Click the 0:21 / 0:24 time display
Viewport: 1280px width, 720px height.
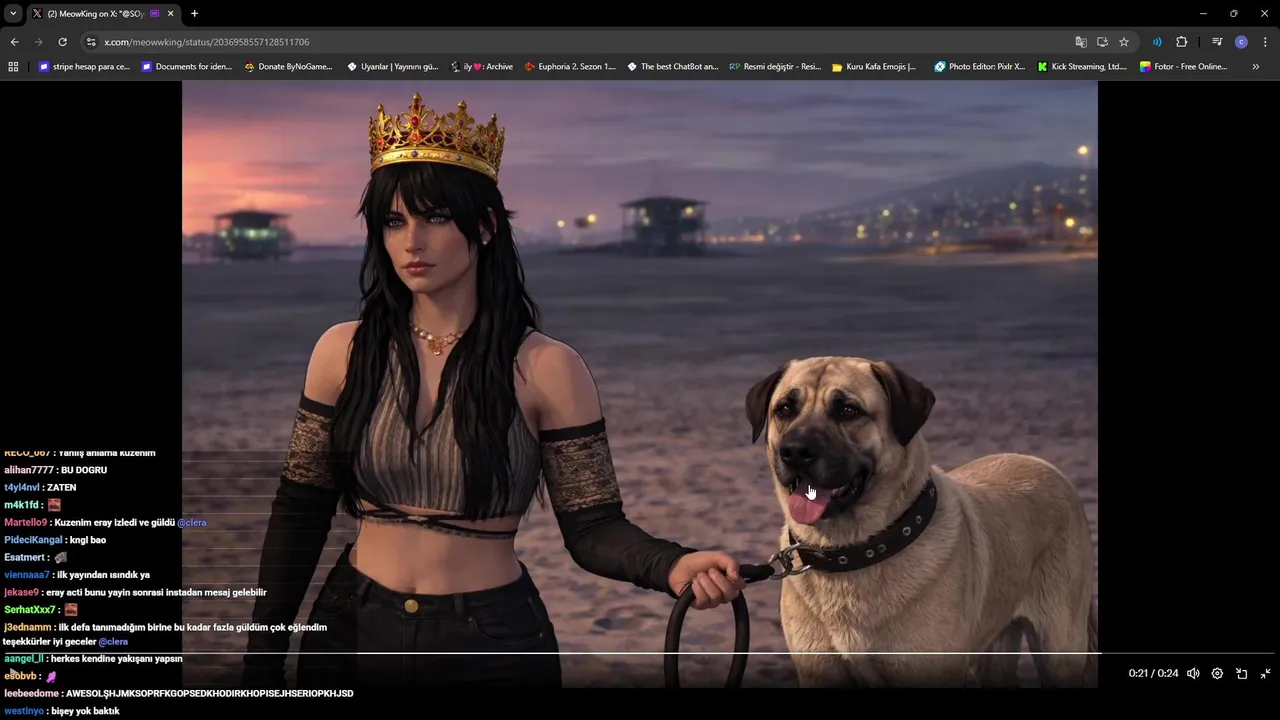pyautogui.click(x=1153, y=674)
